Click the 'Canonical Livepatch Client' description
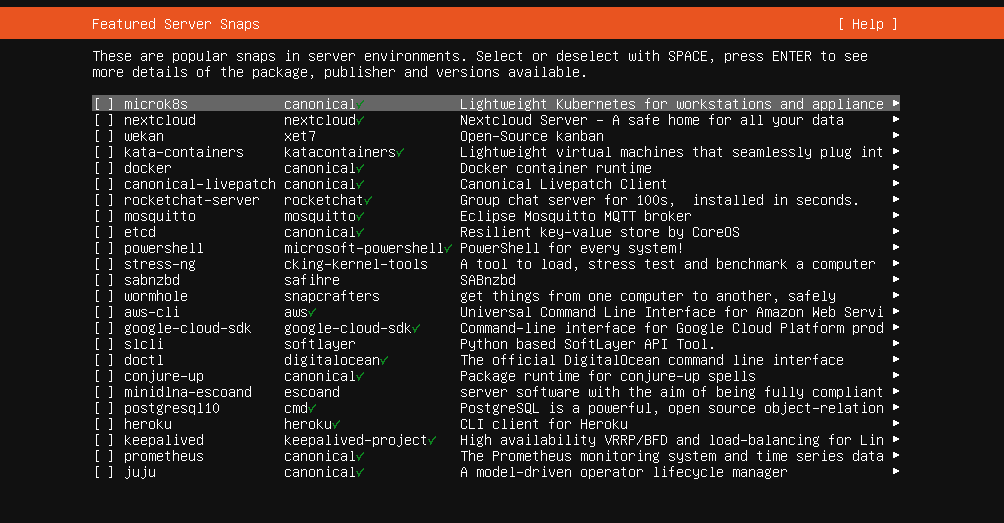The image size is (1004, 523). click(563, 184)
